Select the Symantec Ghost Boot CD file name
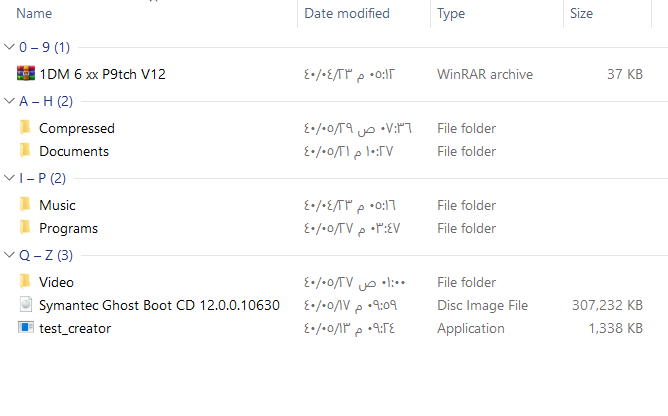Image resolution: width=668 pixels, height=416 pixels. click(159, 305)
